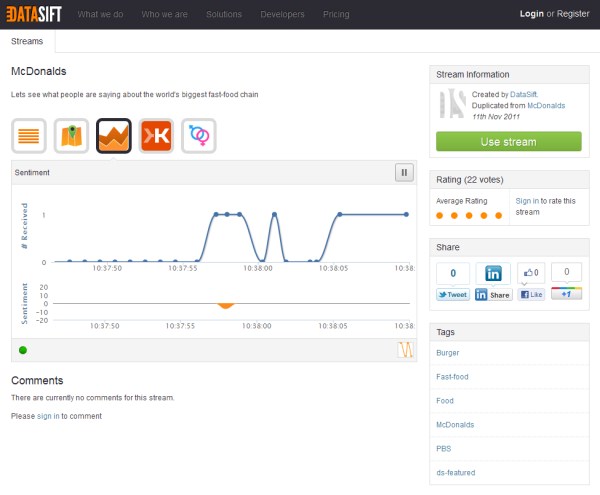Image resolution: width=600 pixels, height=495 pixels.
Task: Click the Register link
Action: pos(573,14)
